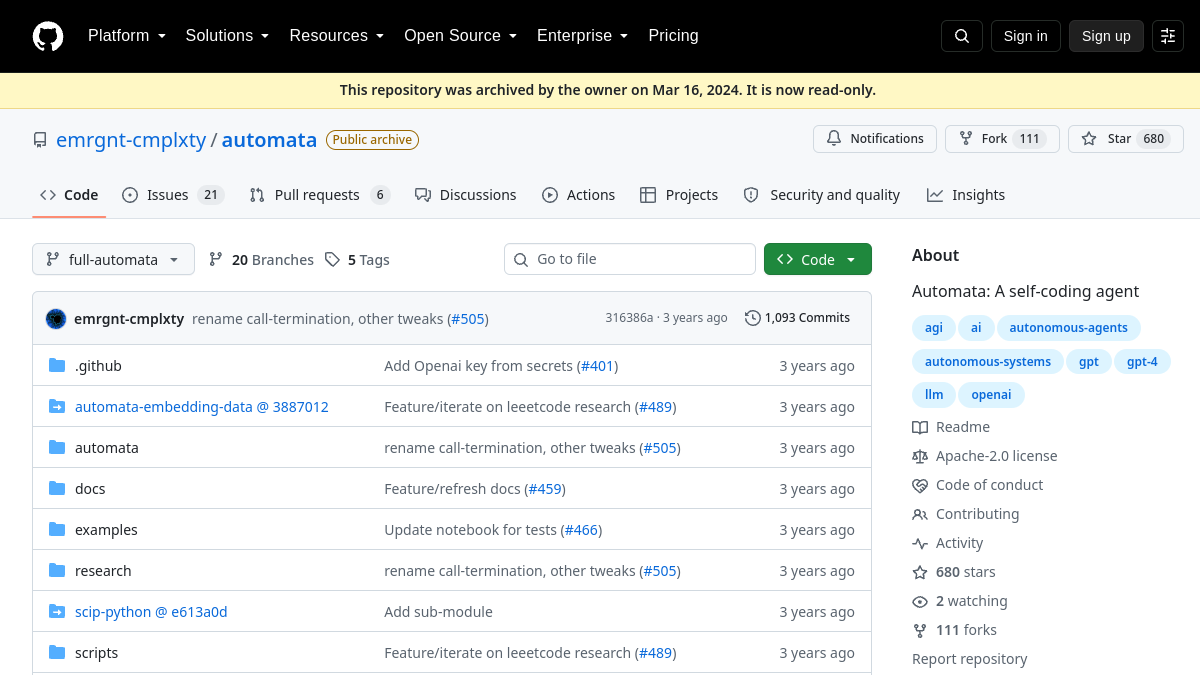Click the folder icon for docs
The width and height of the screenshot is (1200, 675).
(57, 489)
